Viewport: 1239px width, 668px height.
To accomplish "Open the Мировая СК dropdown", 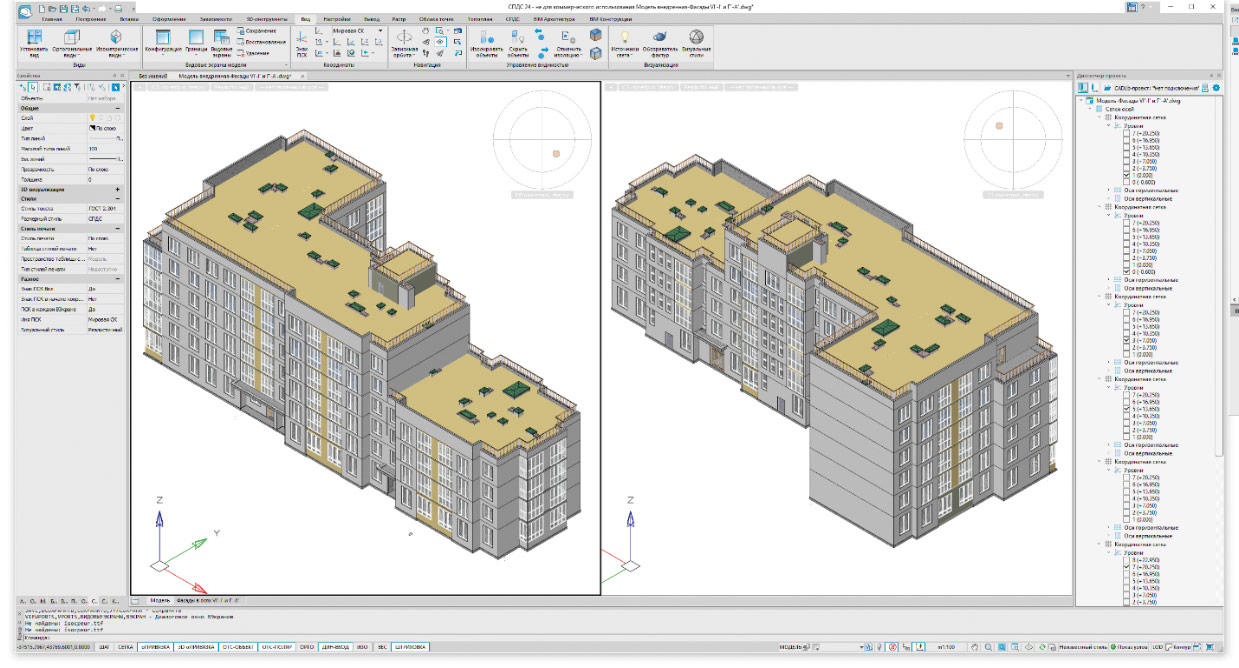I will [356, 31].
